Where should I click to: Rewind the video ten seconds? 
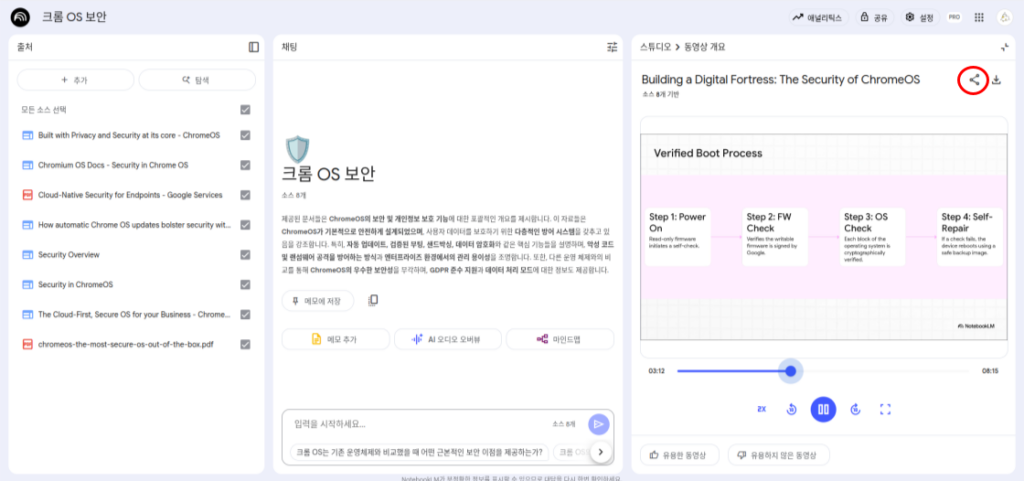pyautogui.click(x=791, y=409)
